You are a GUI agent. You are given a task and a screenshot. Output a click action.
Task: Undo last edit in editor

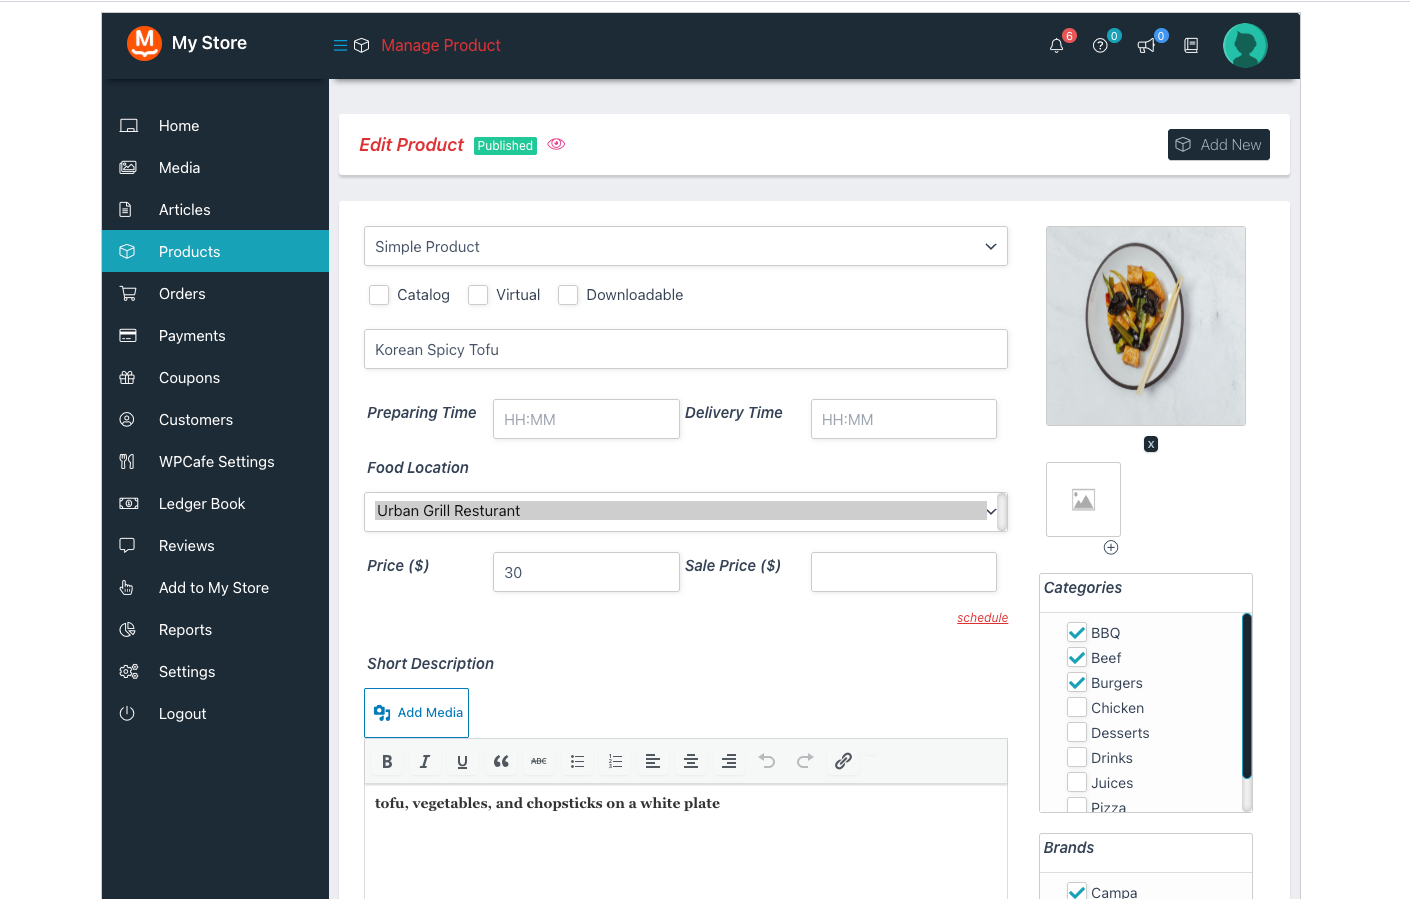[767, 761]
